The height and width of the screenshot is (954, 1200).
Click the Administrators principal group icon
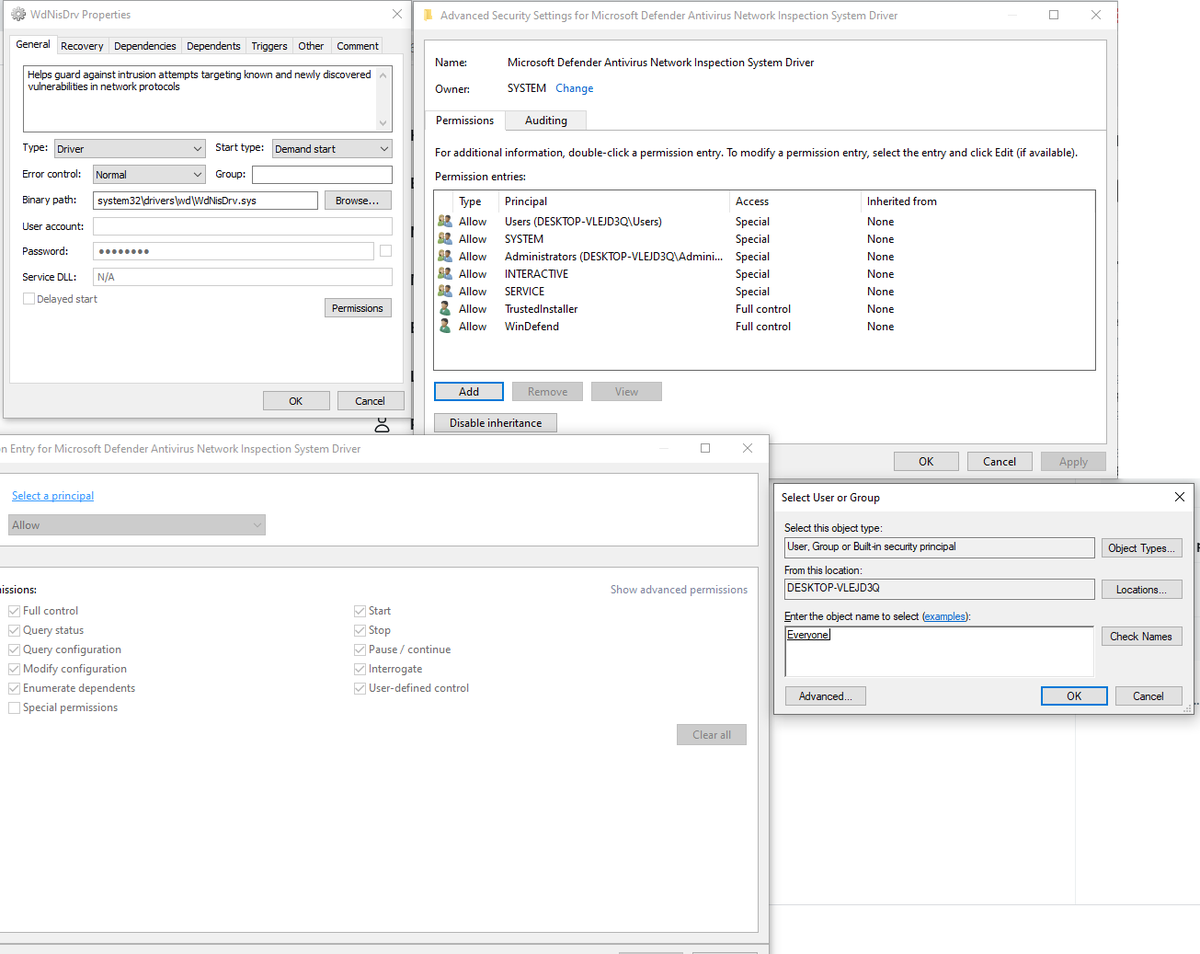point(445,256)
